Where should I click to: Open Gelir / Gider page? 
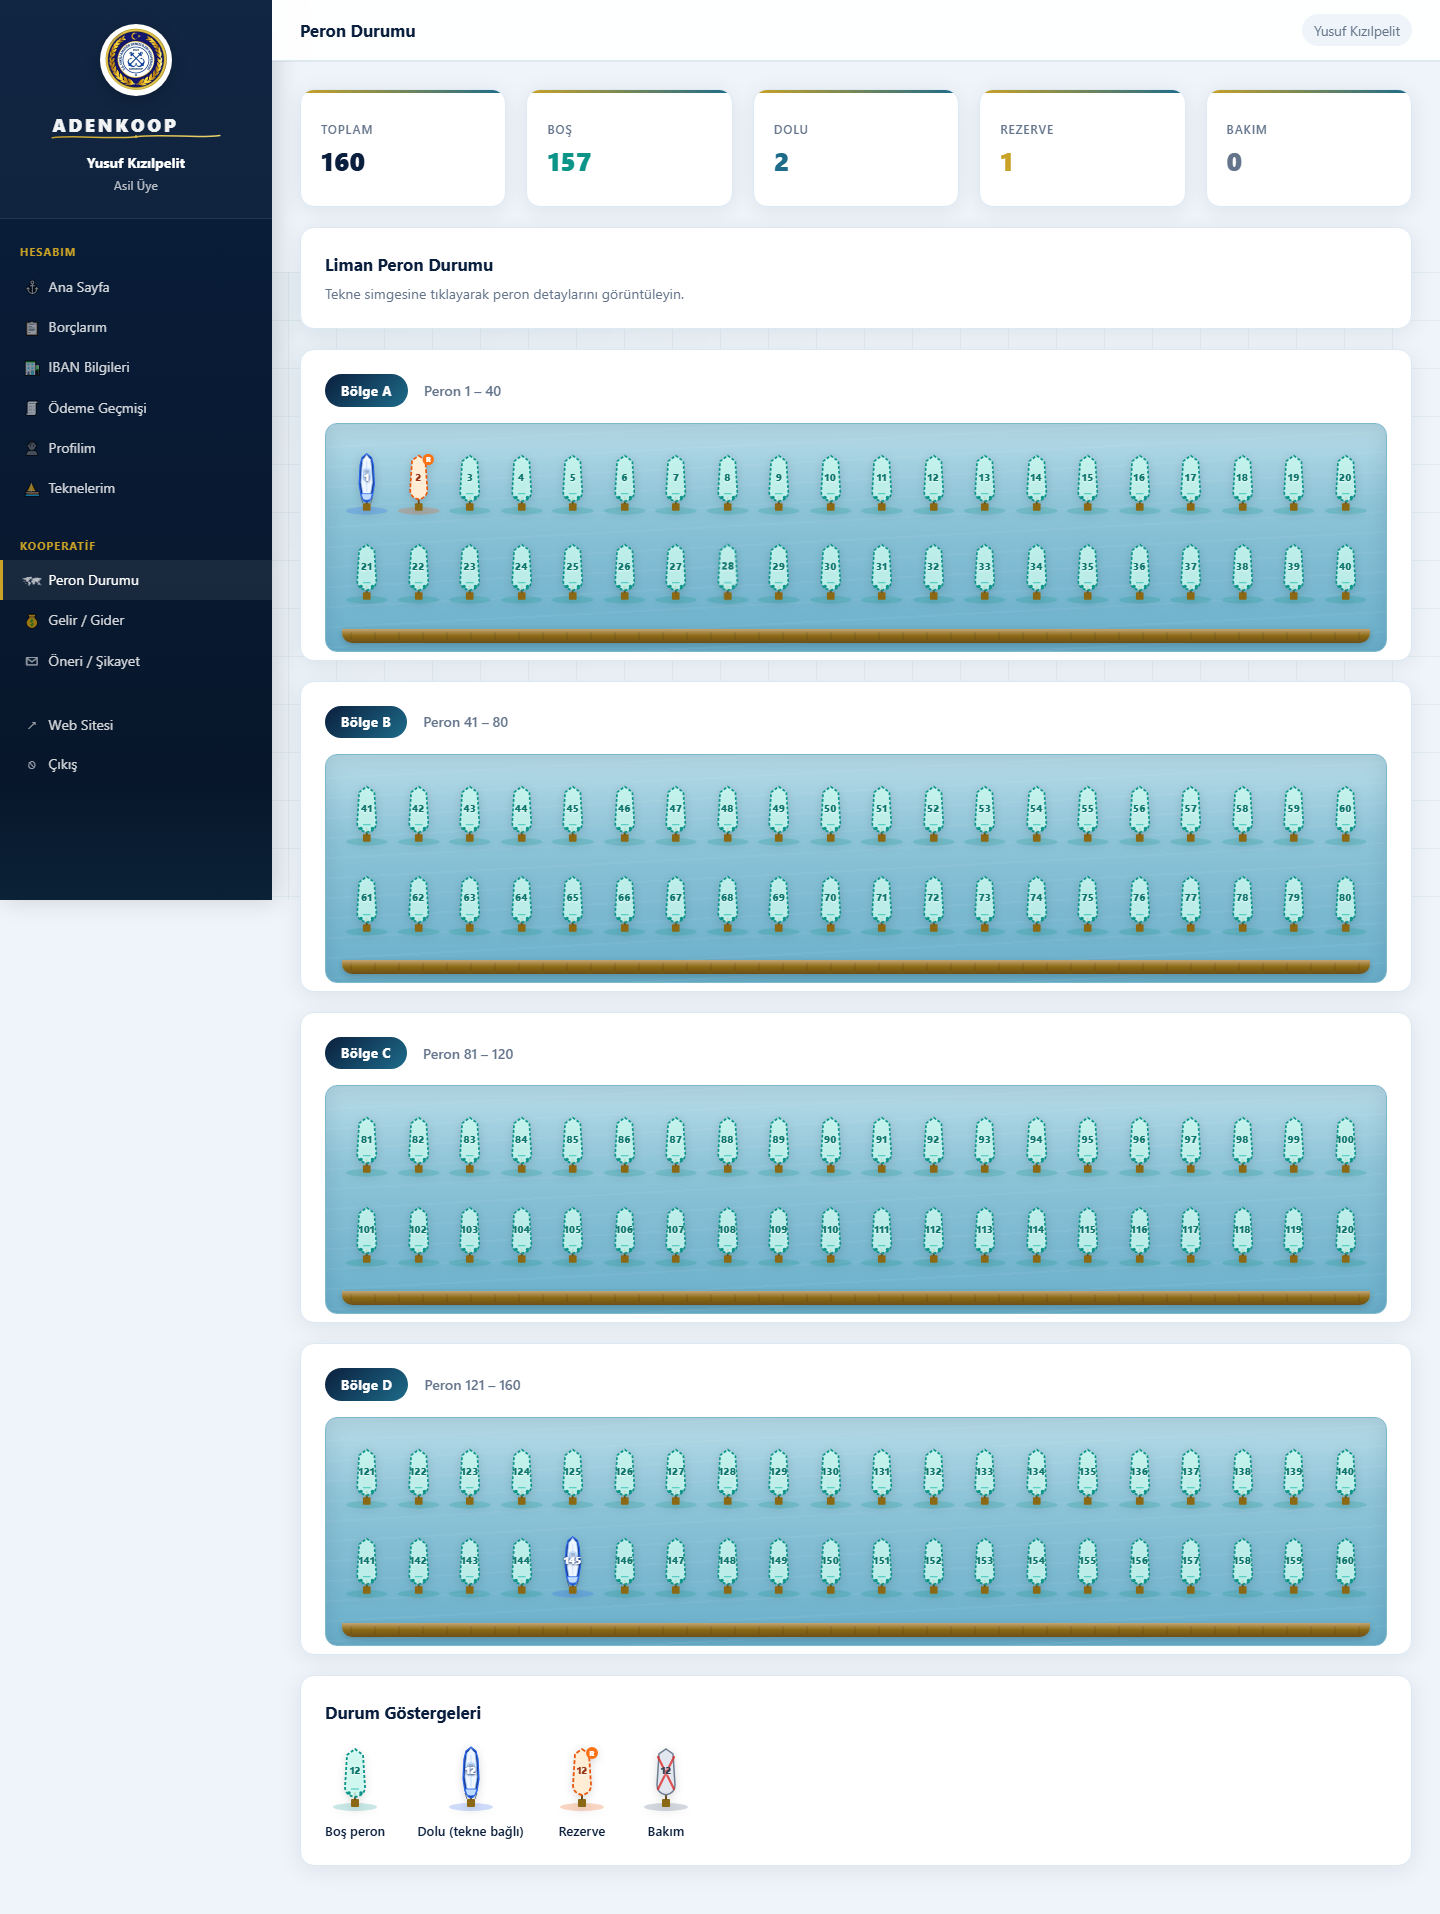coord(136,620)
